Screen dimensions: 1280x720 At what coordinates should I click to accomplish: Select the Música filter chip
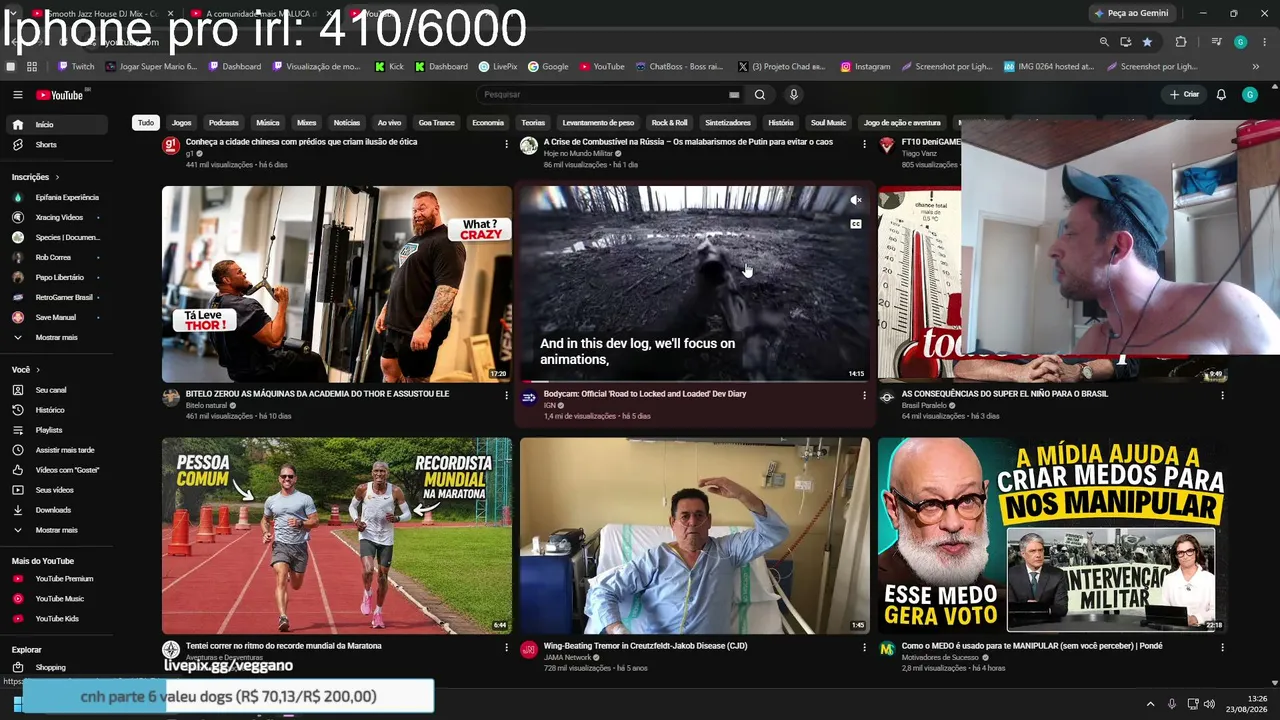click(x=268, y=123)
